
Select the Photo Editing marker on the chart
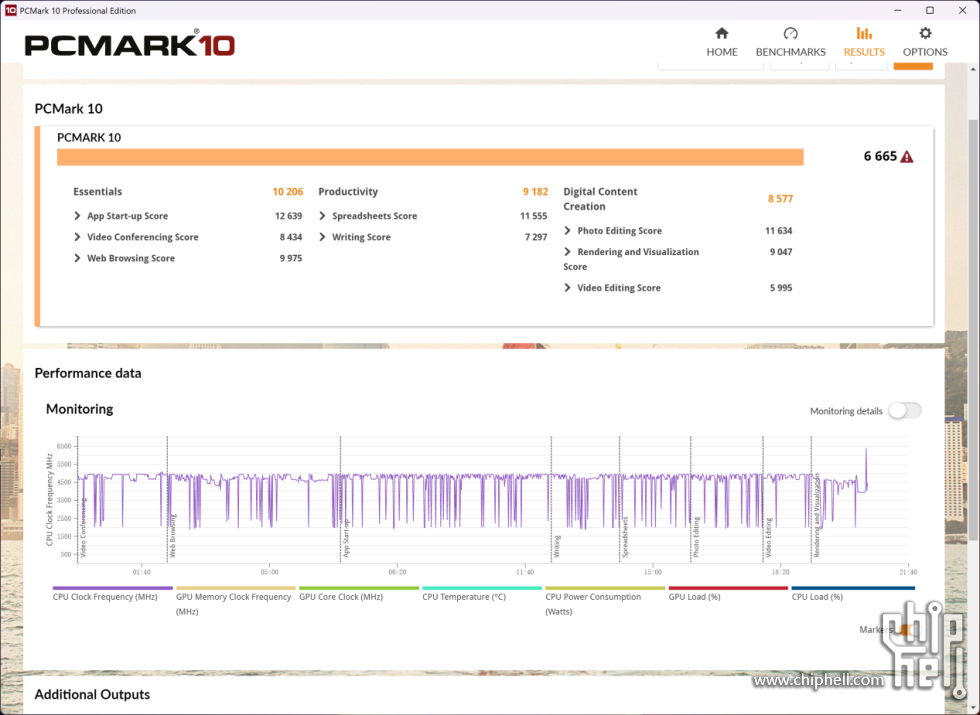696,537
